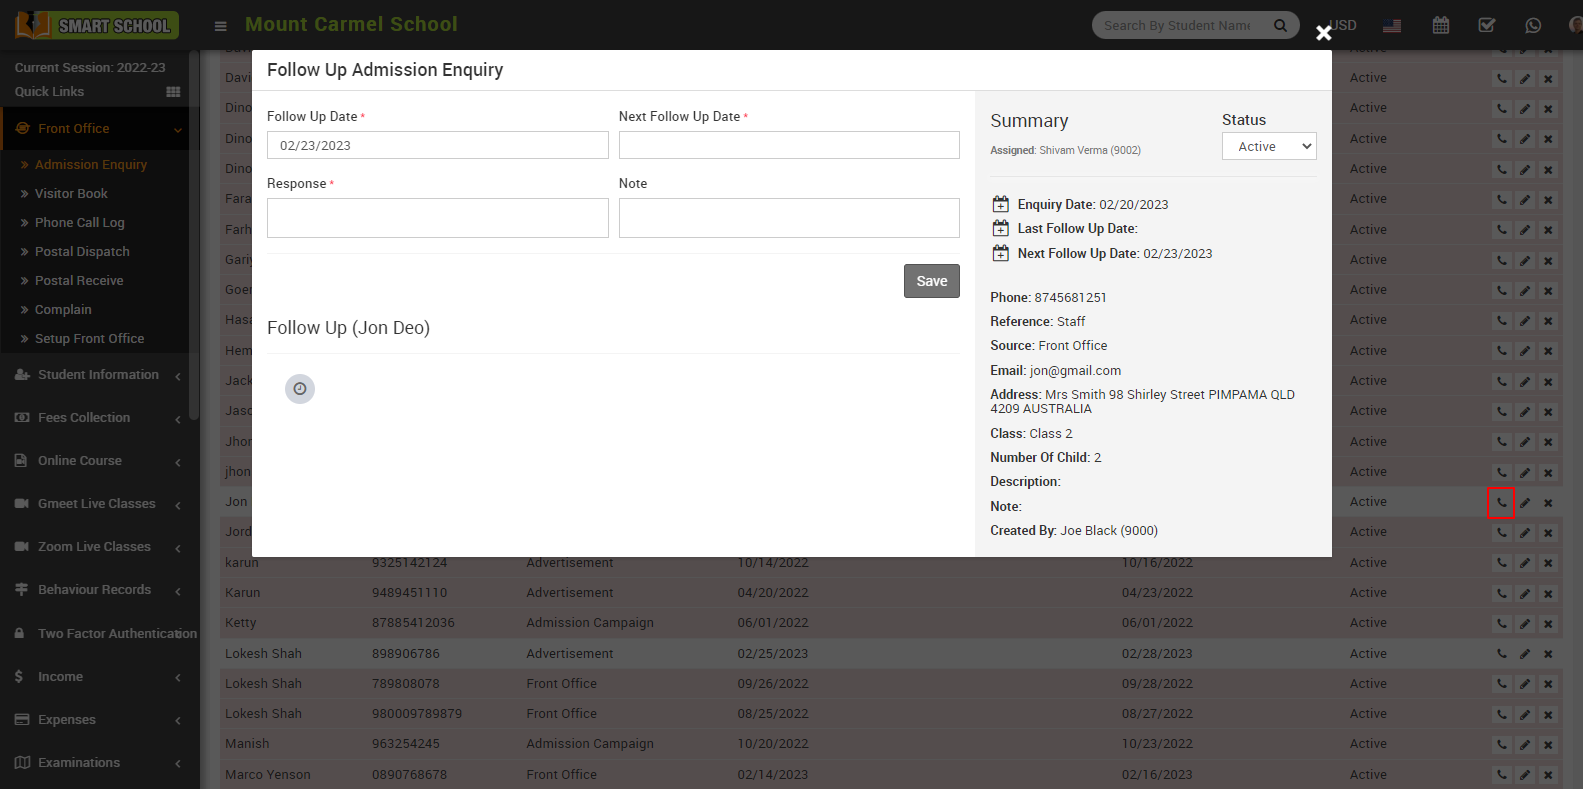Viewport: 1583px width, 789px height.
Task: Click the Next Follow Up Date field
Action: [x=788, y=145]
